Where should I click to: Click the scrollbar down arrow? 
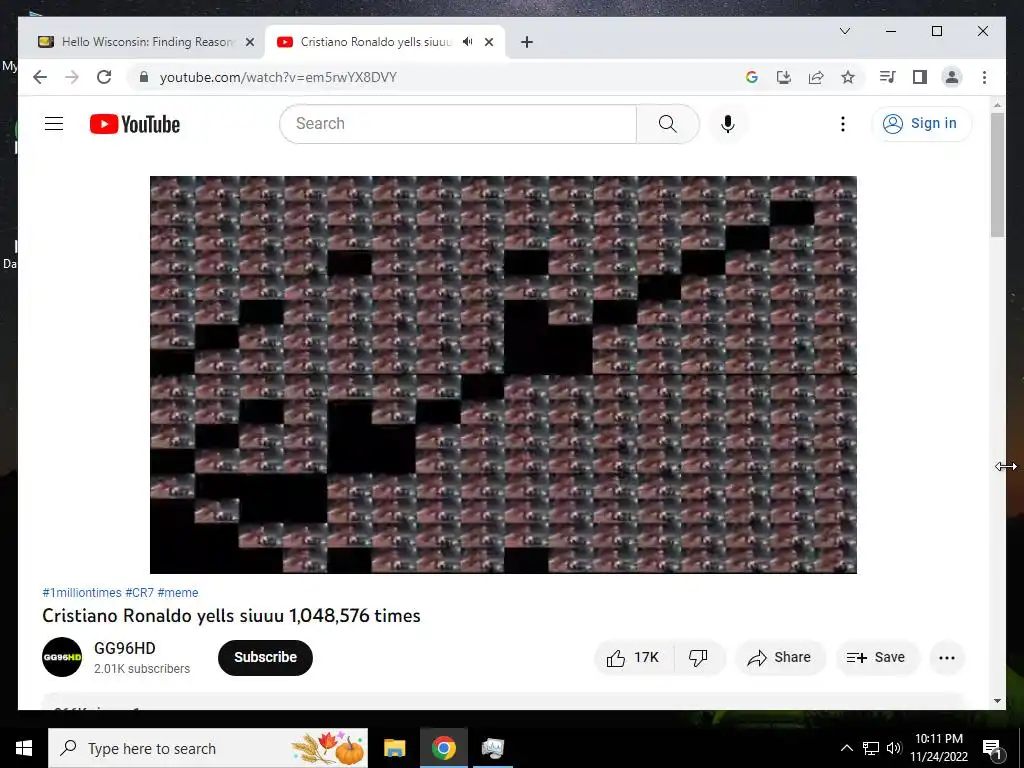tap(997, 701)
